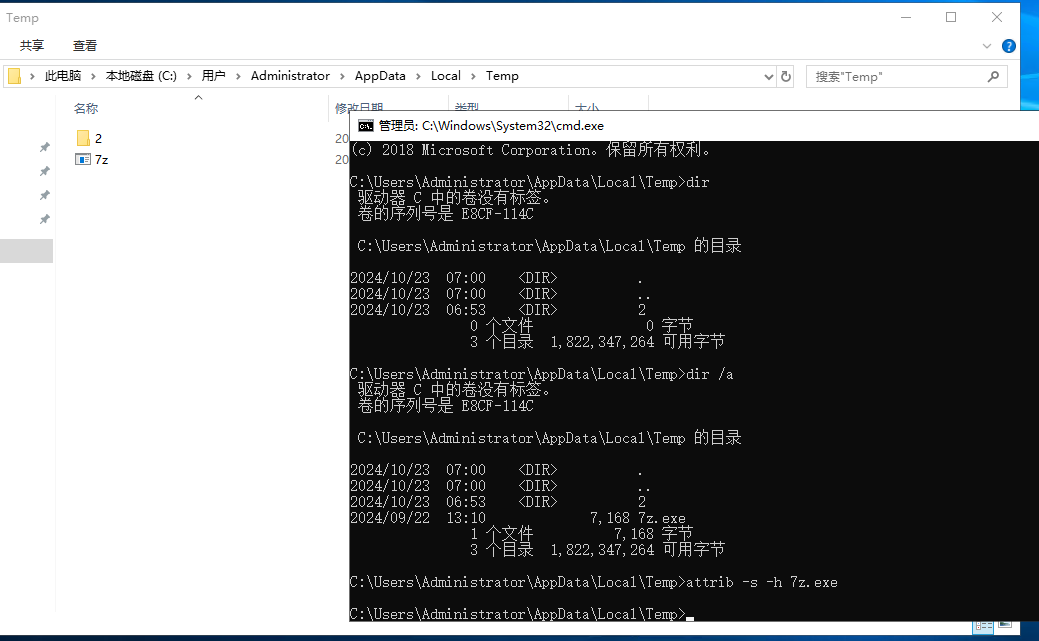The width and height of the screenshot is (1039, 641).
Task: Switch to large icons view in Explorer
Action: (1005, 624)
